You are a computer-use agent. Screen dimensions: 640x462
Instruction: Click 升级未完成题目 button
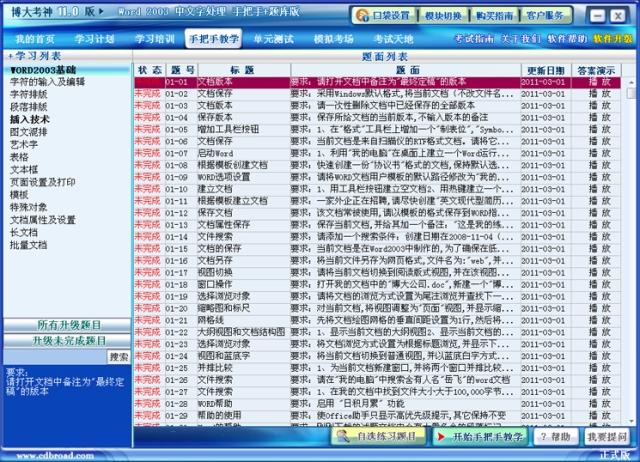(70, 340)
